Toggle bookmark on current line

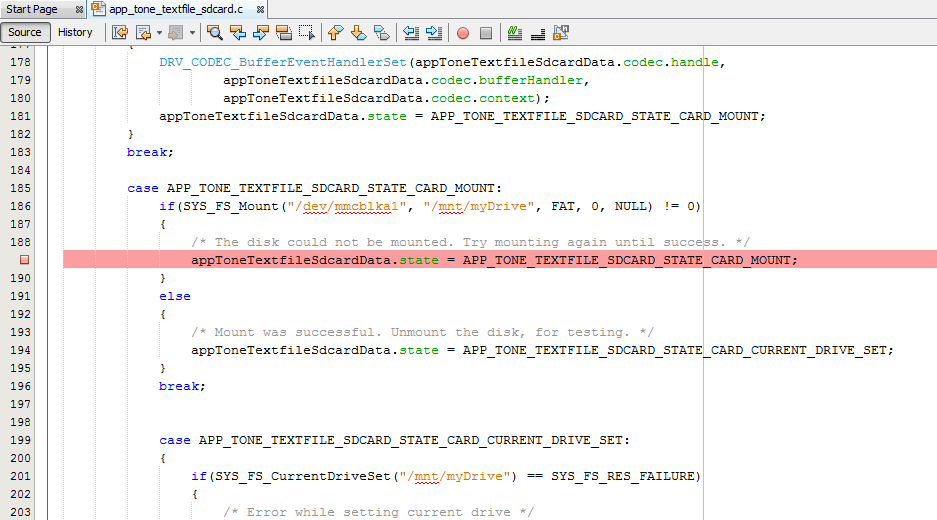click(x=381, y=33)
